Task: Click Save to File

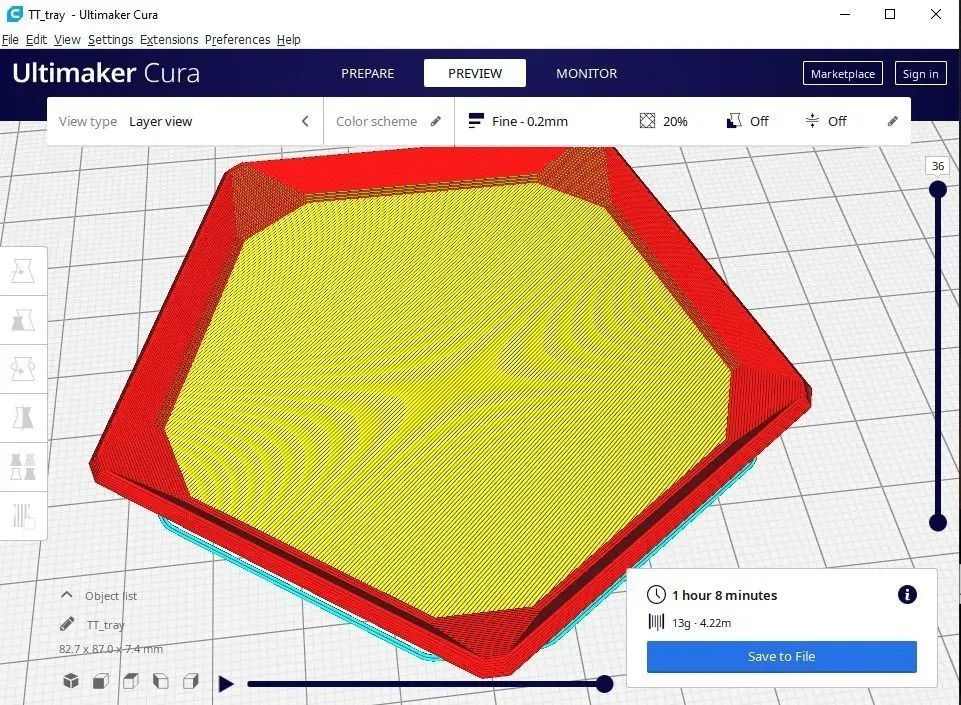Action: point(781,657)
